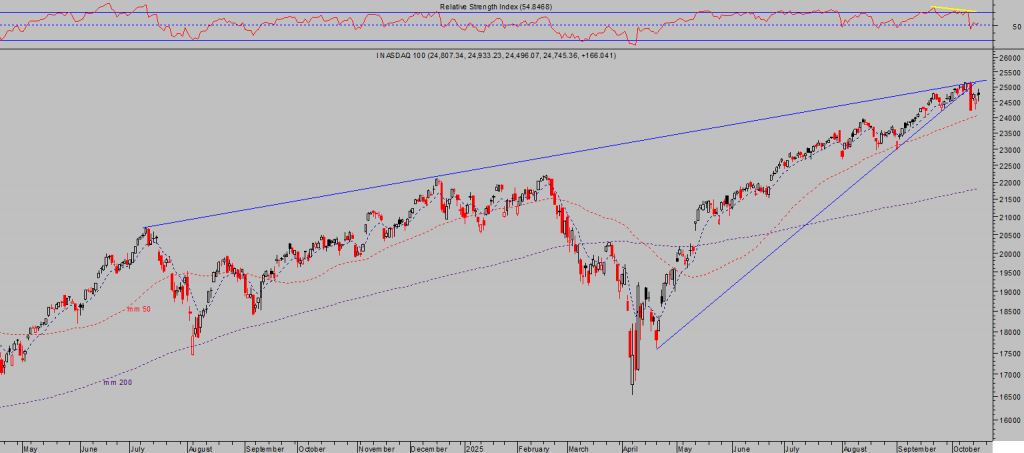Click the leftmost May label on date axis
Viewport: 1024px width, 453px height.
(x=29, y=448)
